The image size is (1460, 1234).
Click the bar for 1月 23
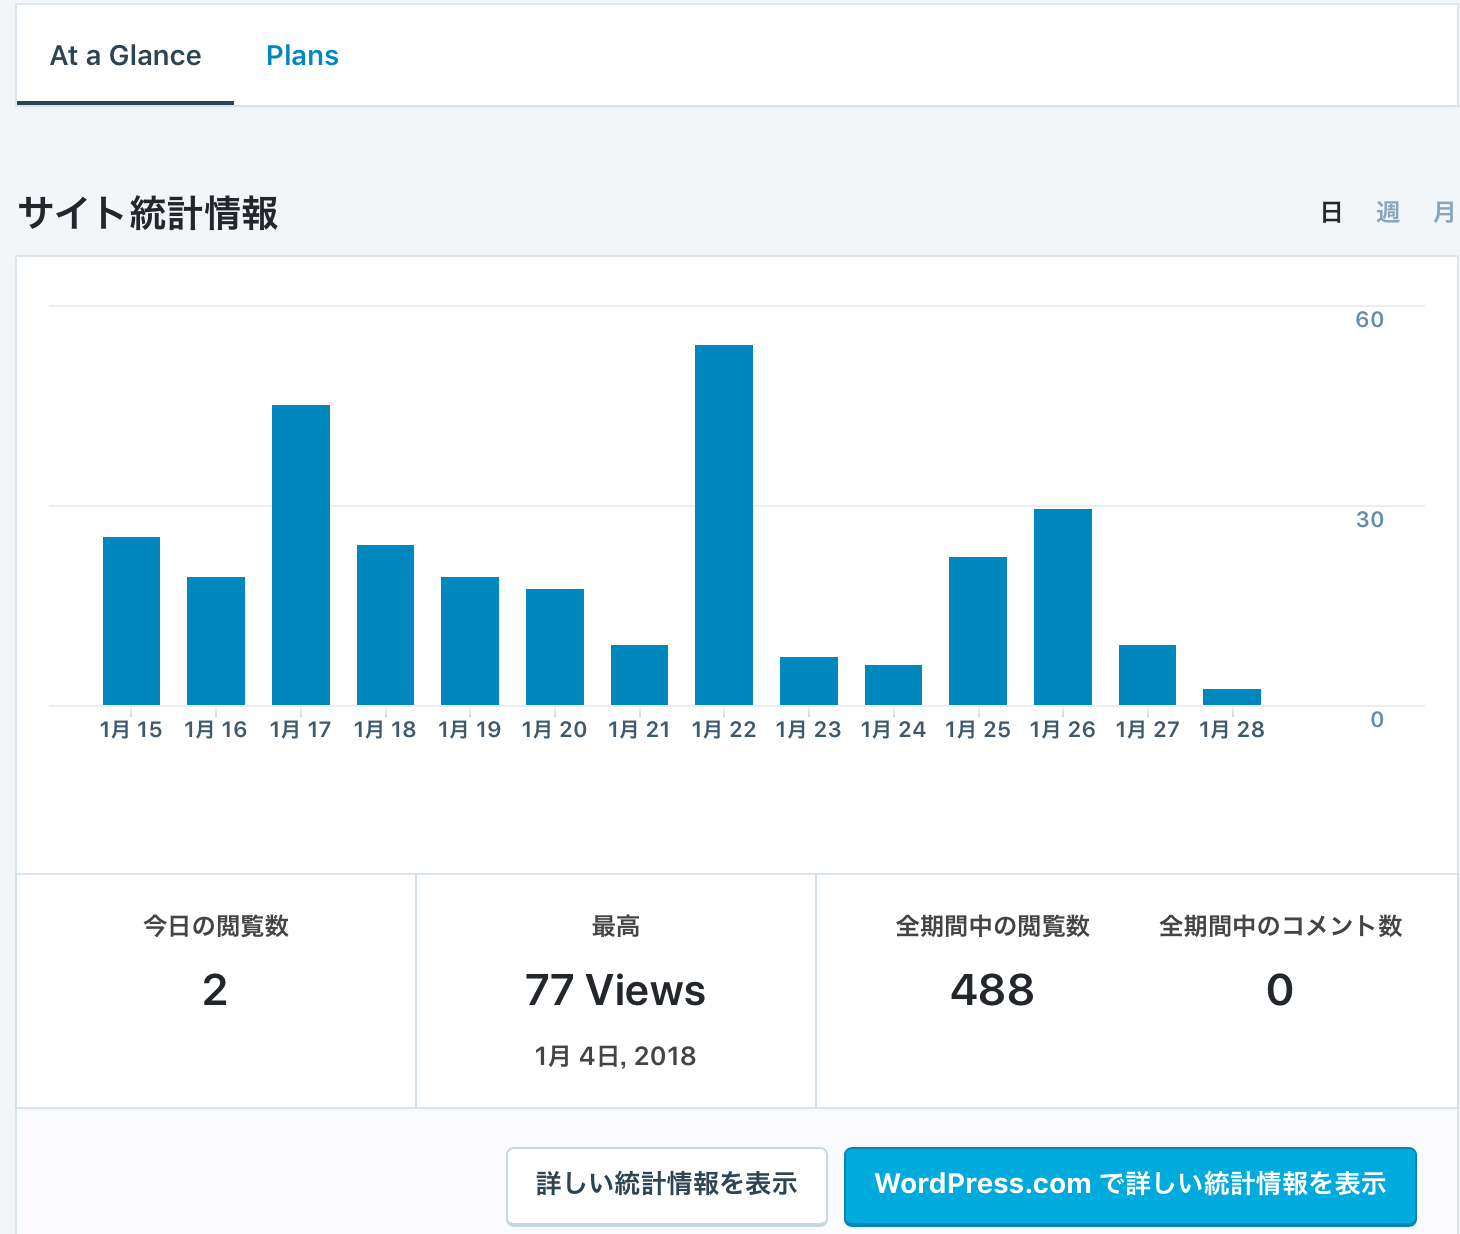pyautogui.click(x=809, y=681)
